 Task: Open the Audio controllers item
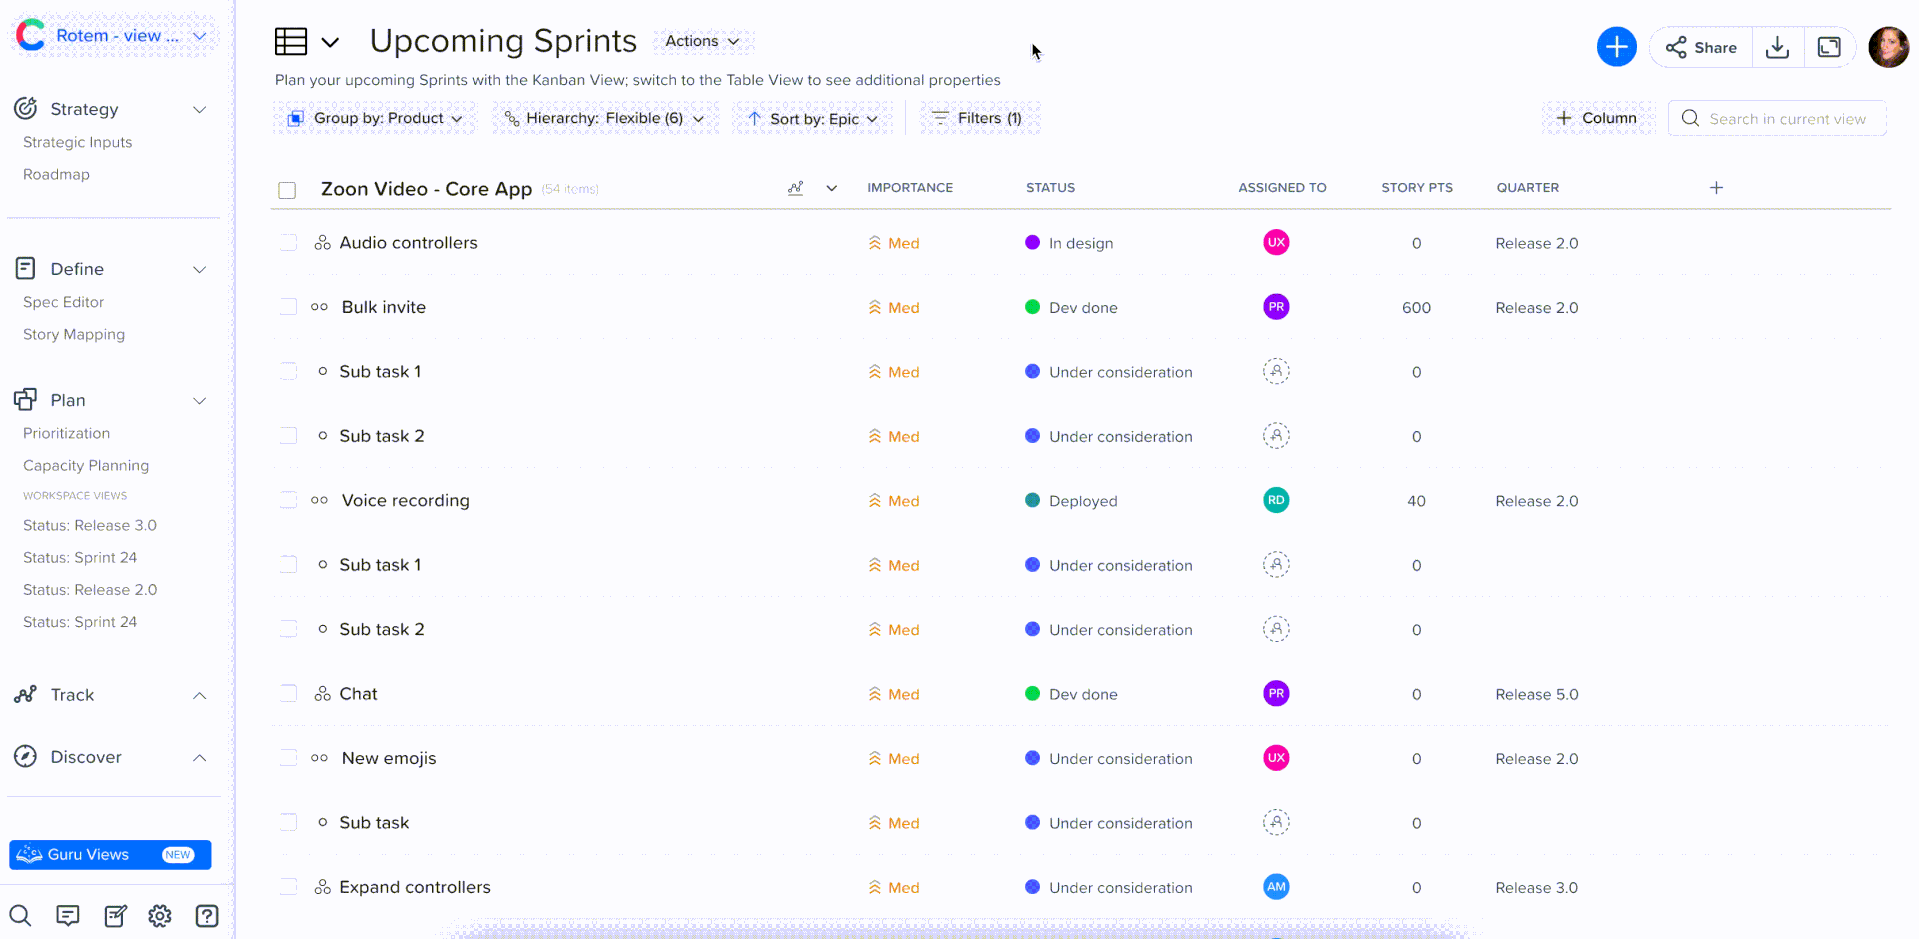pos(408,243)
